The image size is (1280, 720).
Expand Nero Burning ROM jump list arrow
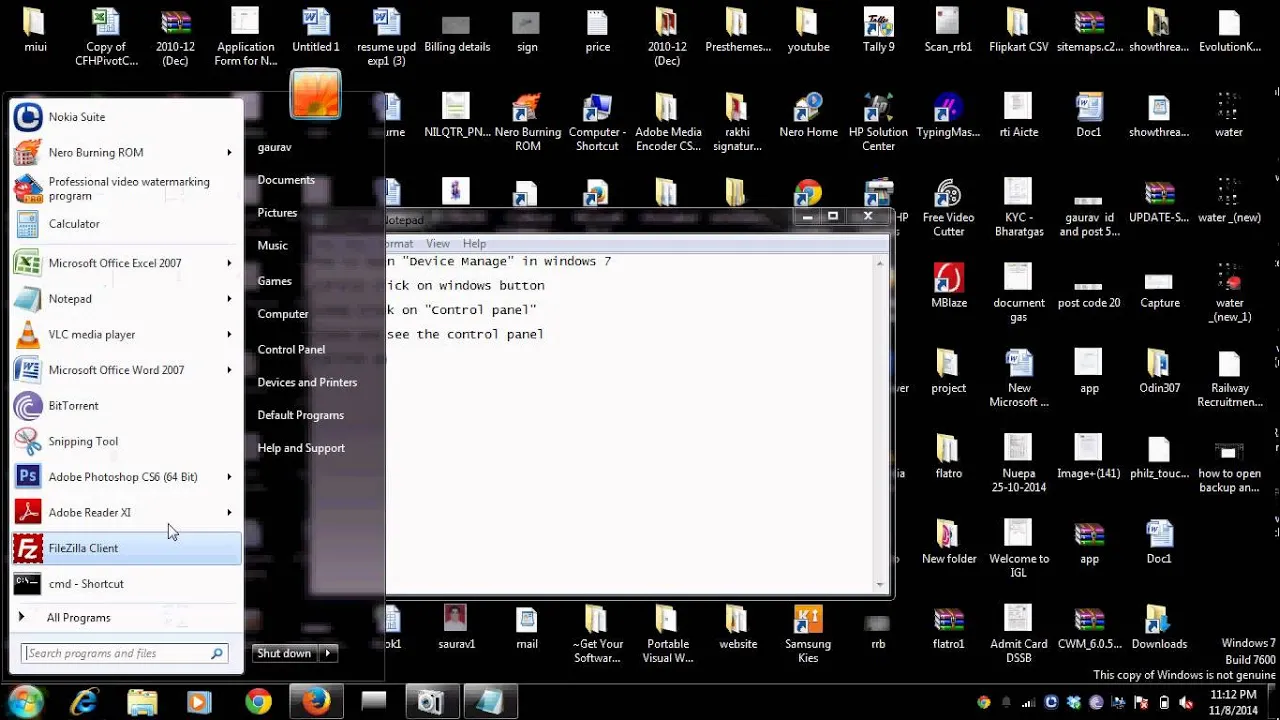[x=229, y=153]
